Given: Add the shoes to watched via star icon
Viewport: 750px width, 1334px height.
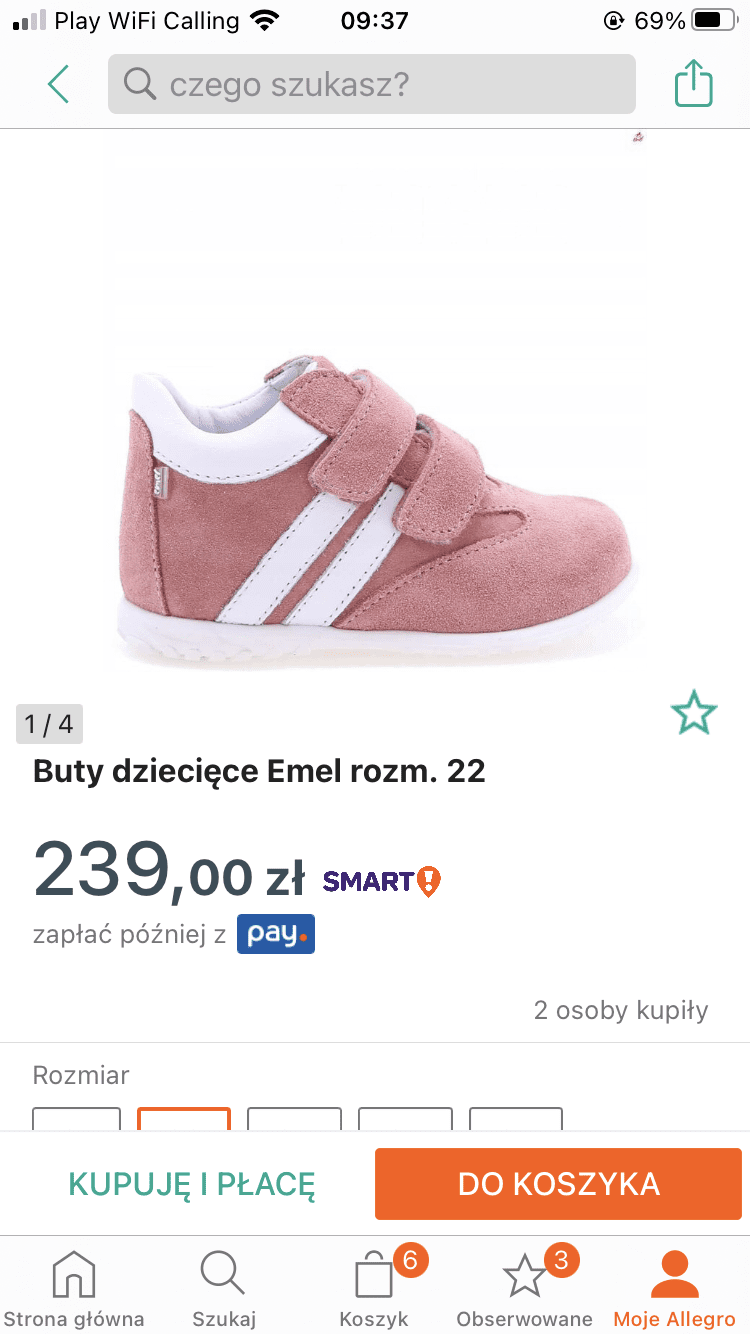Looking at the screenshot, I should (x=694, y=713).
